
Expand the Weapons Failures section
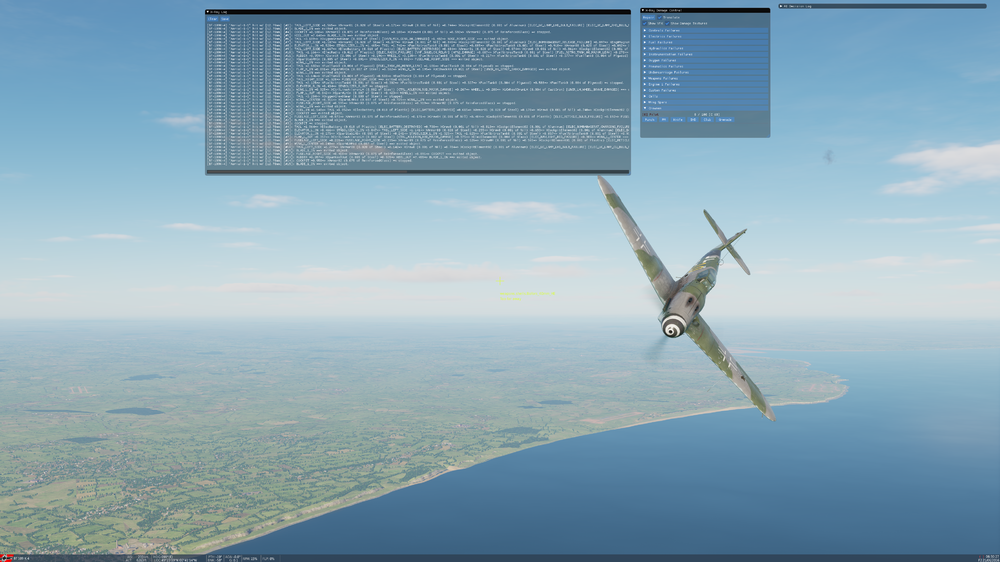click(x=705, y=78)
